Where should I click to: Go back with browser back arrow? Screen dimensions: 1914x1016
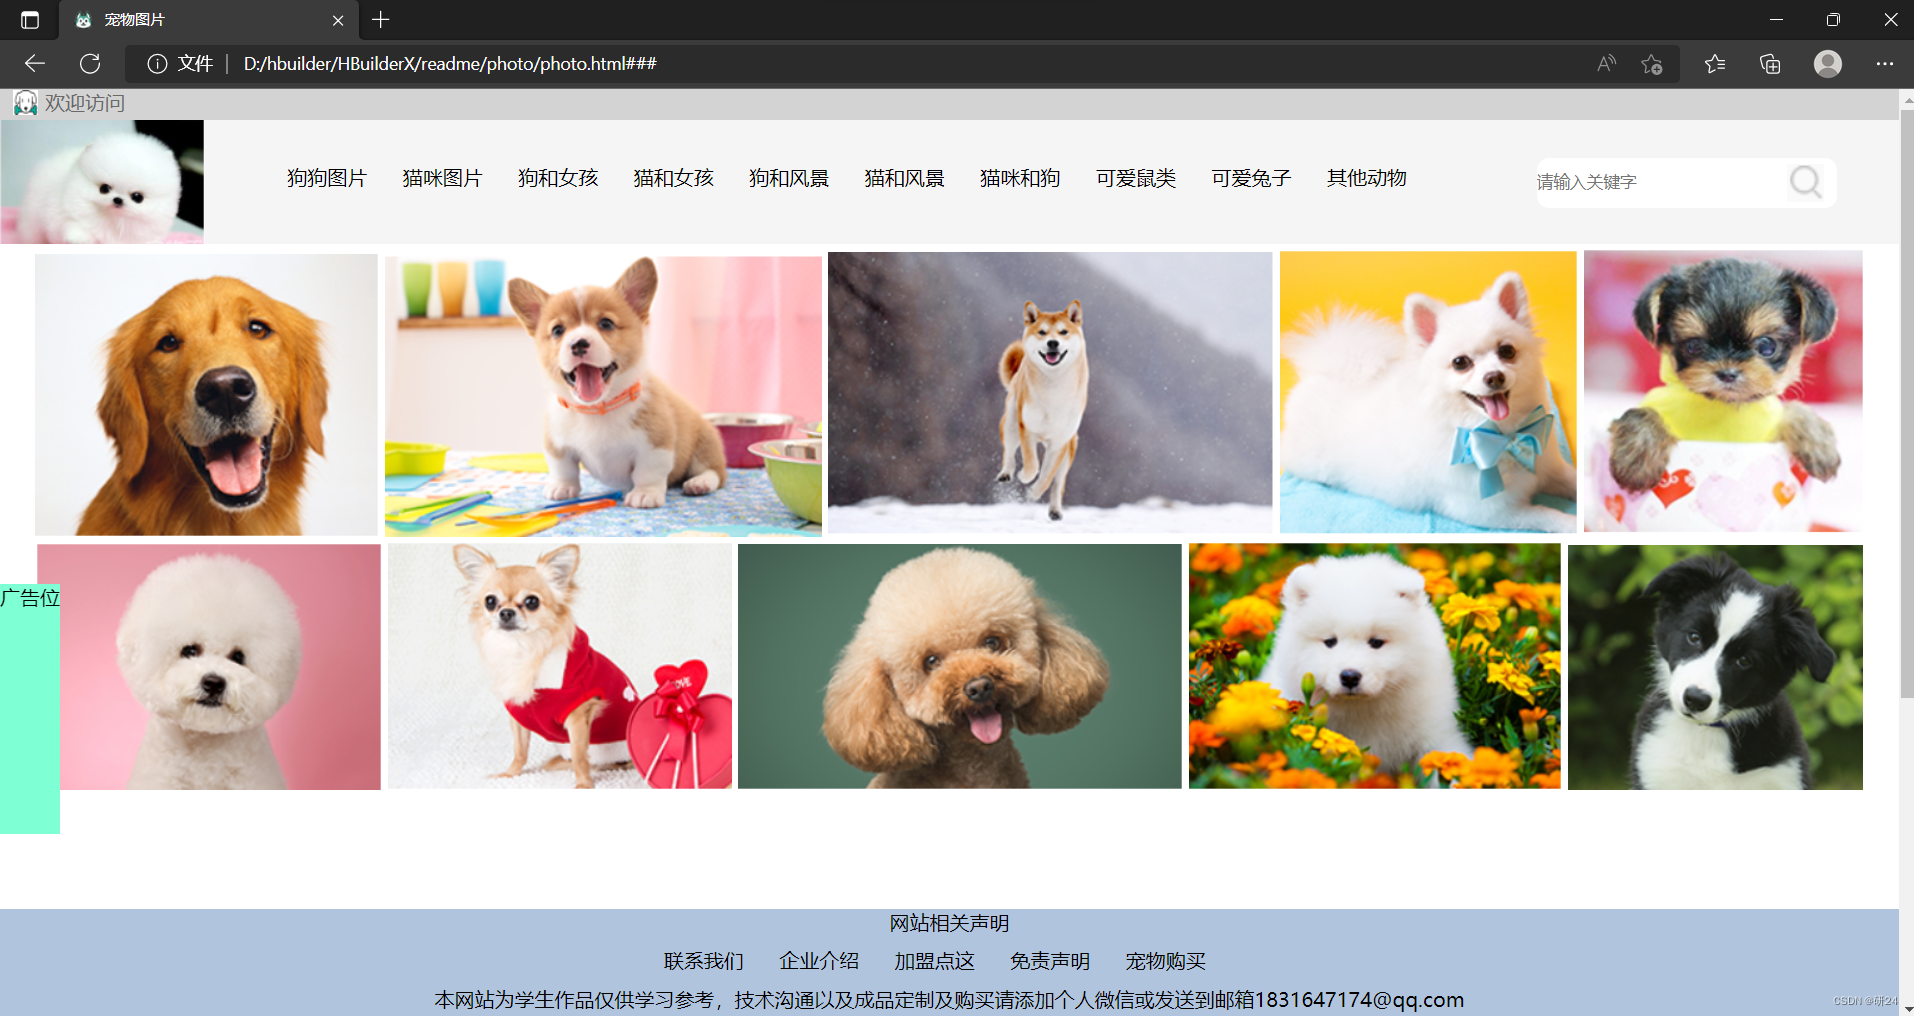tap(35, 64)
